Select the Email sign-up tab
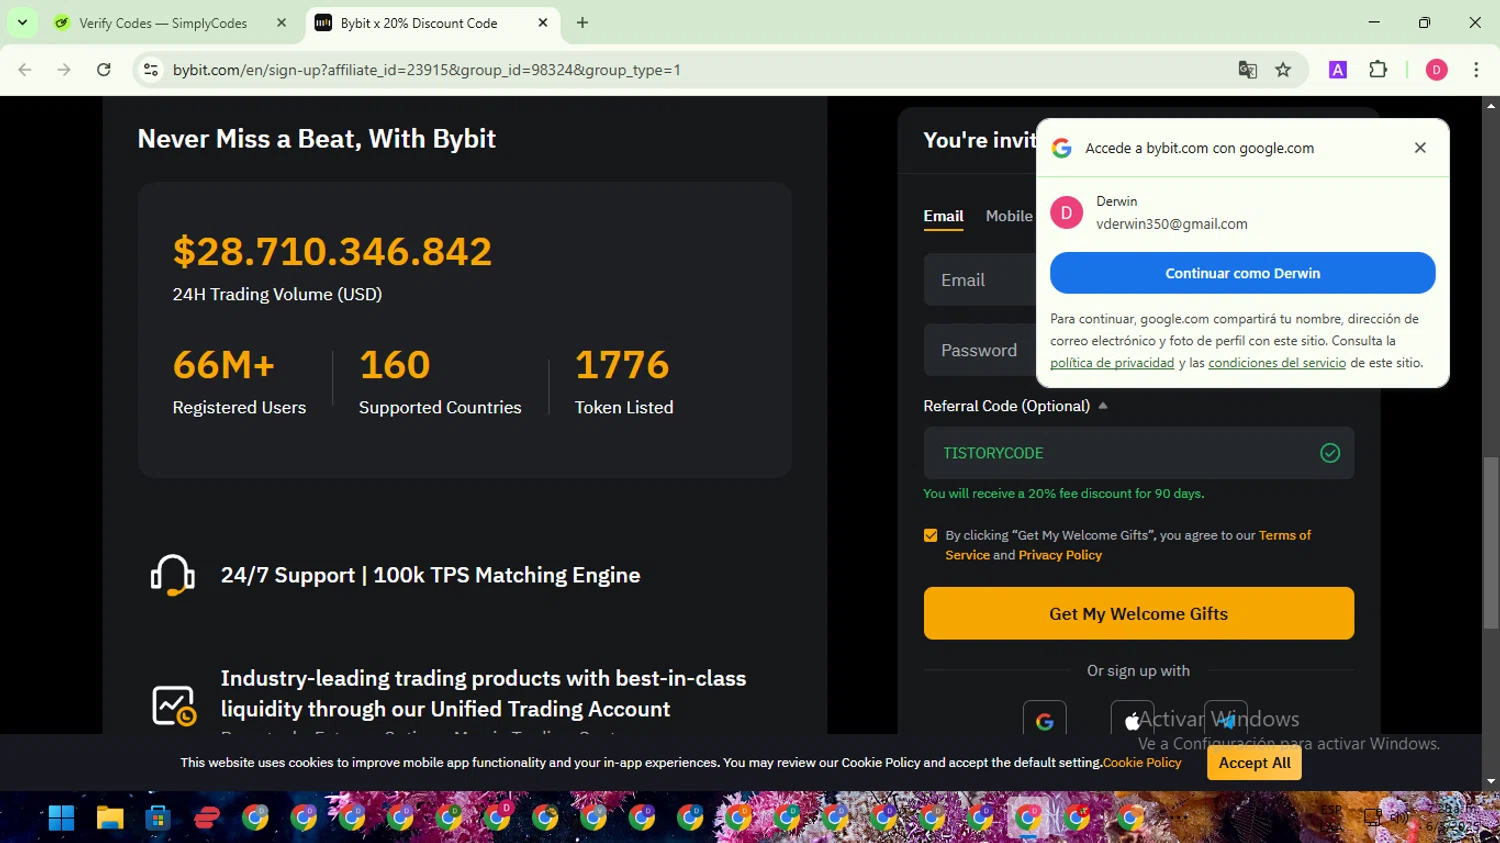The image size is (1500, 843). pos(943,216)
